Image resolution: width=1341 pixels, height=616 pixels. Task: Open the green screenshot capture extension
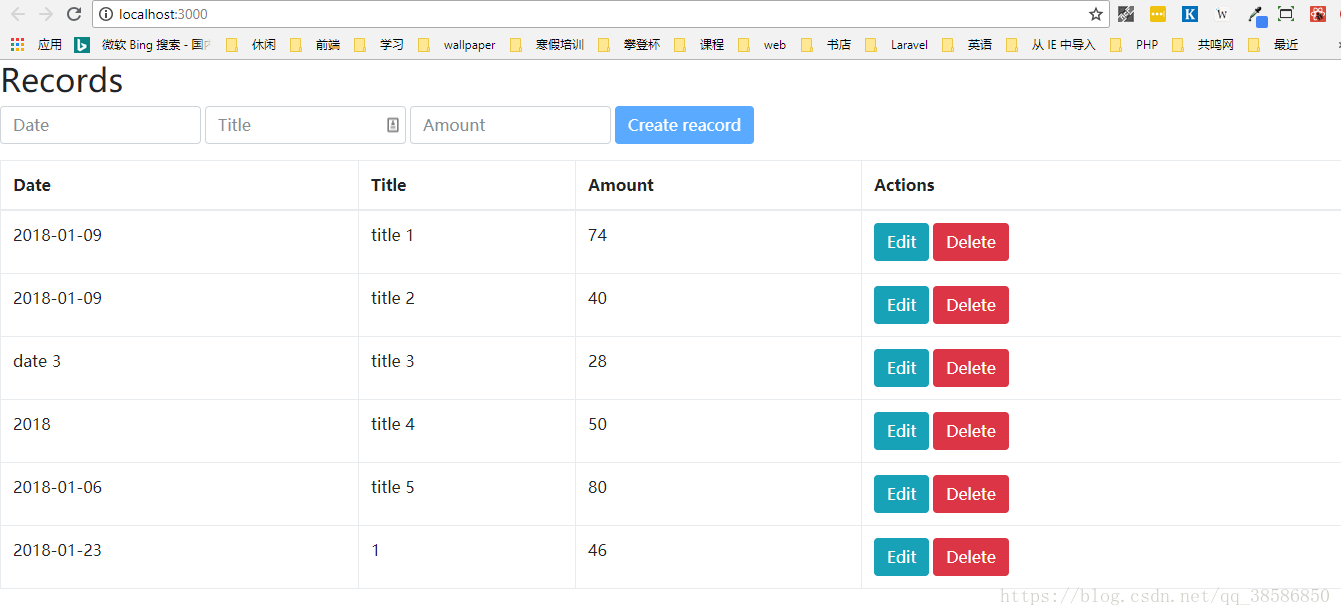tap(1286, 14)
